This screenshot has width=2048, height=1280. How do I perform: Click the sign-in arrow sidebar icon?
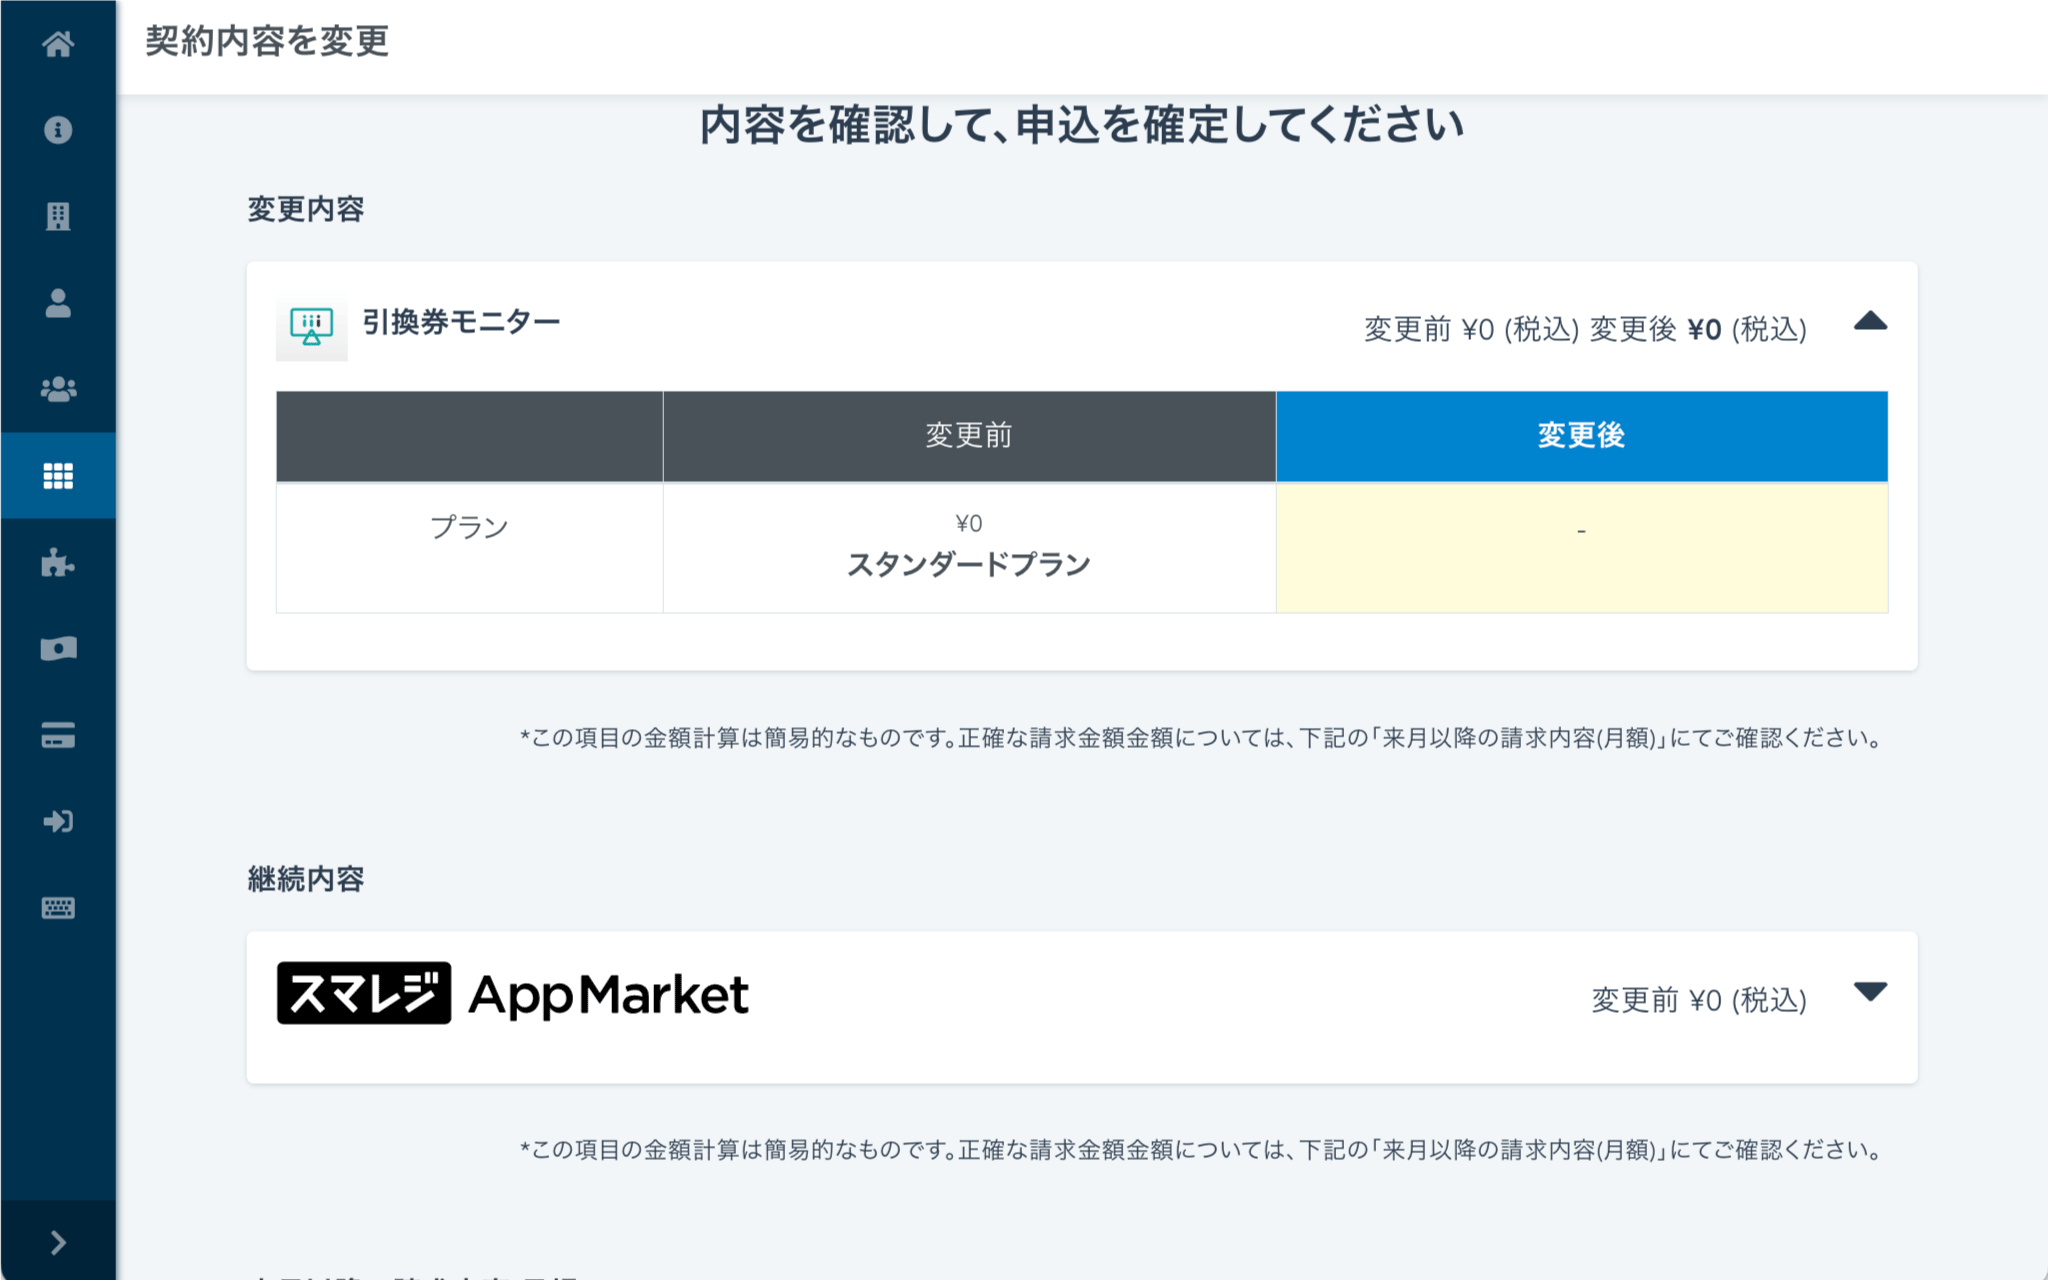(58, 821)
